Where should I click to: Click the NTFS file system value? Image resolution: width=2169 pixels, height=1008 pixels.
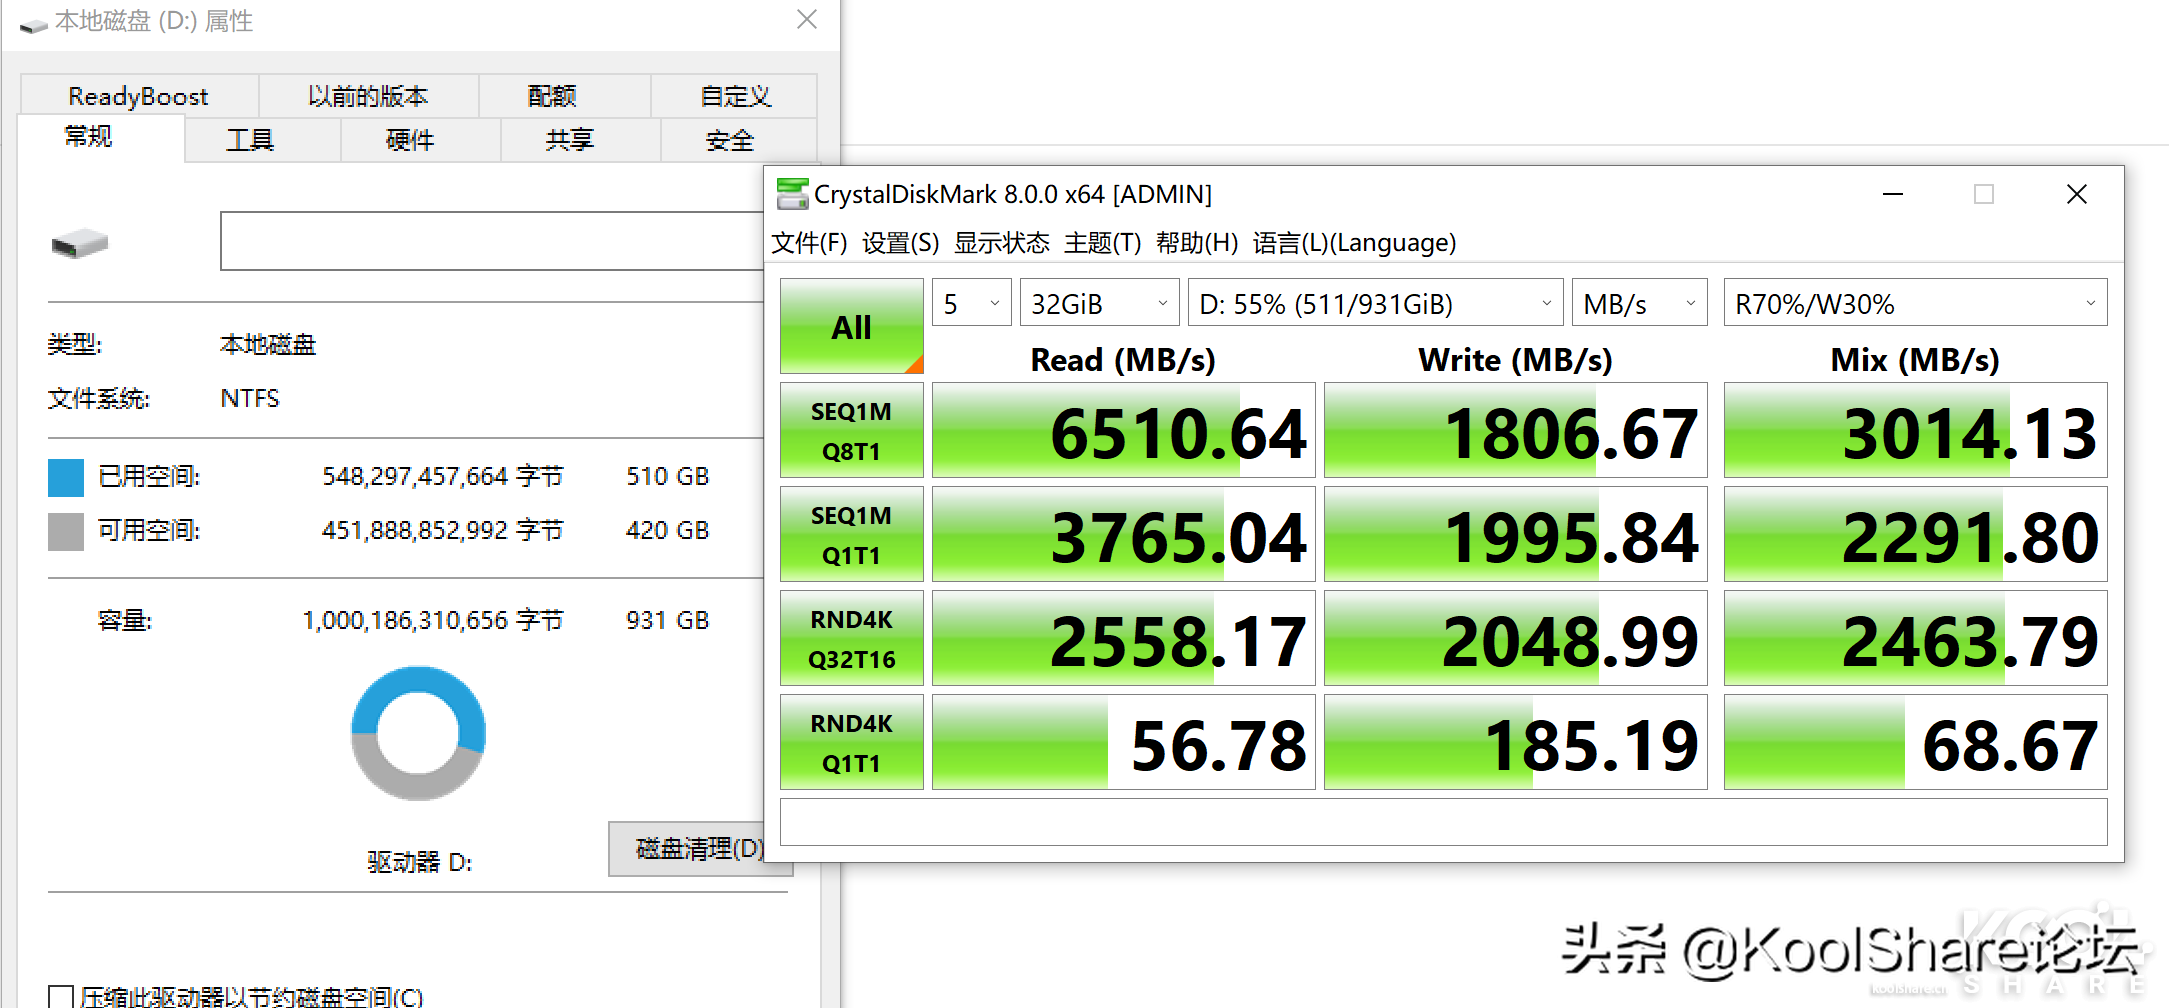click(x=250, y=399)
